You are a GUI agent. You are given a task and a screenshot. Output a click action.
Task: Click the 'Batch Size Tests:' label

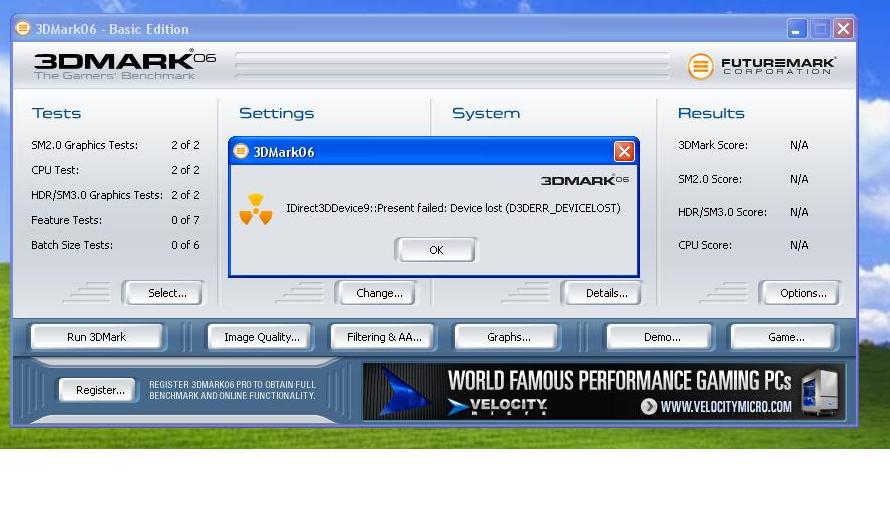pyautogui.click(x=72, y=245)
